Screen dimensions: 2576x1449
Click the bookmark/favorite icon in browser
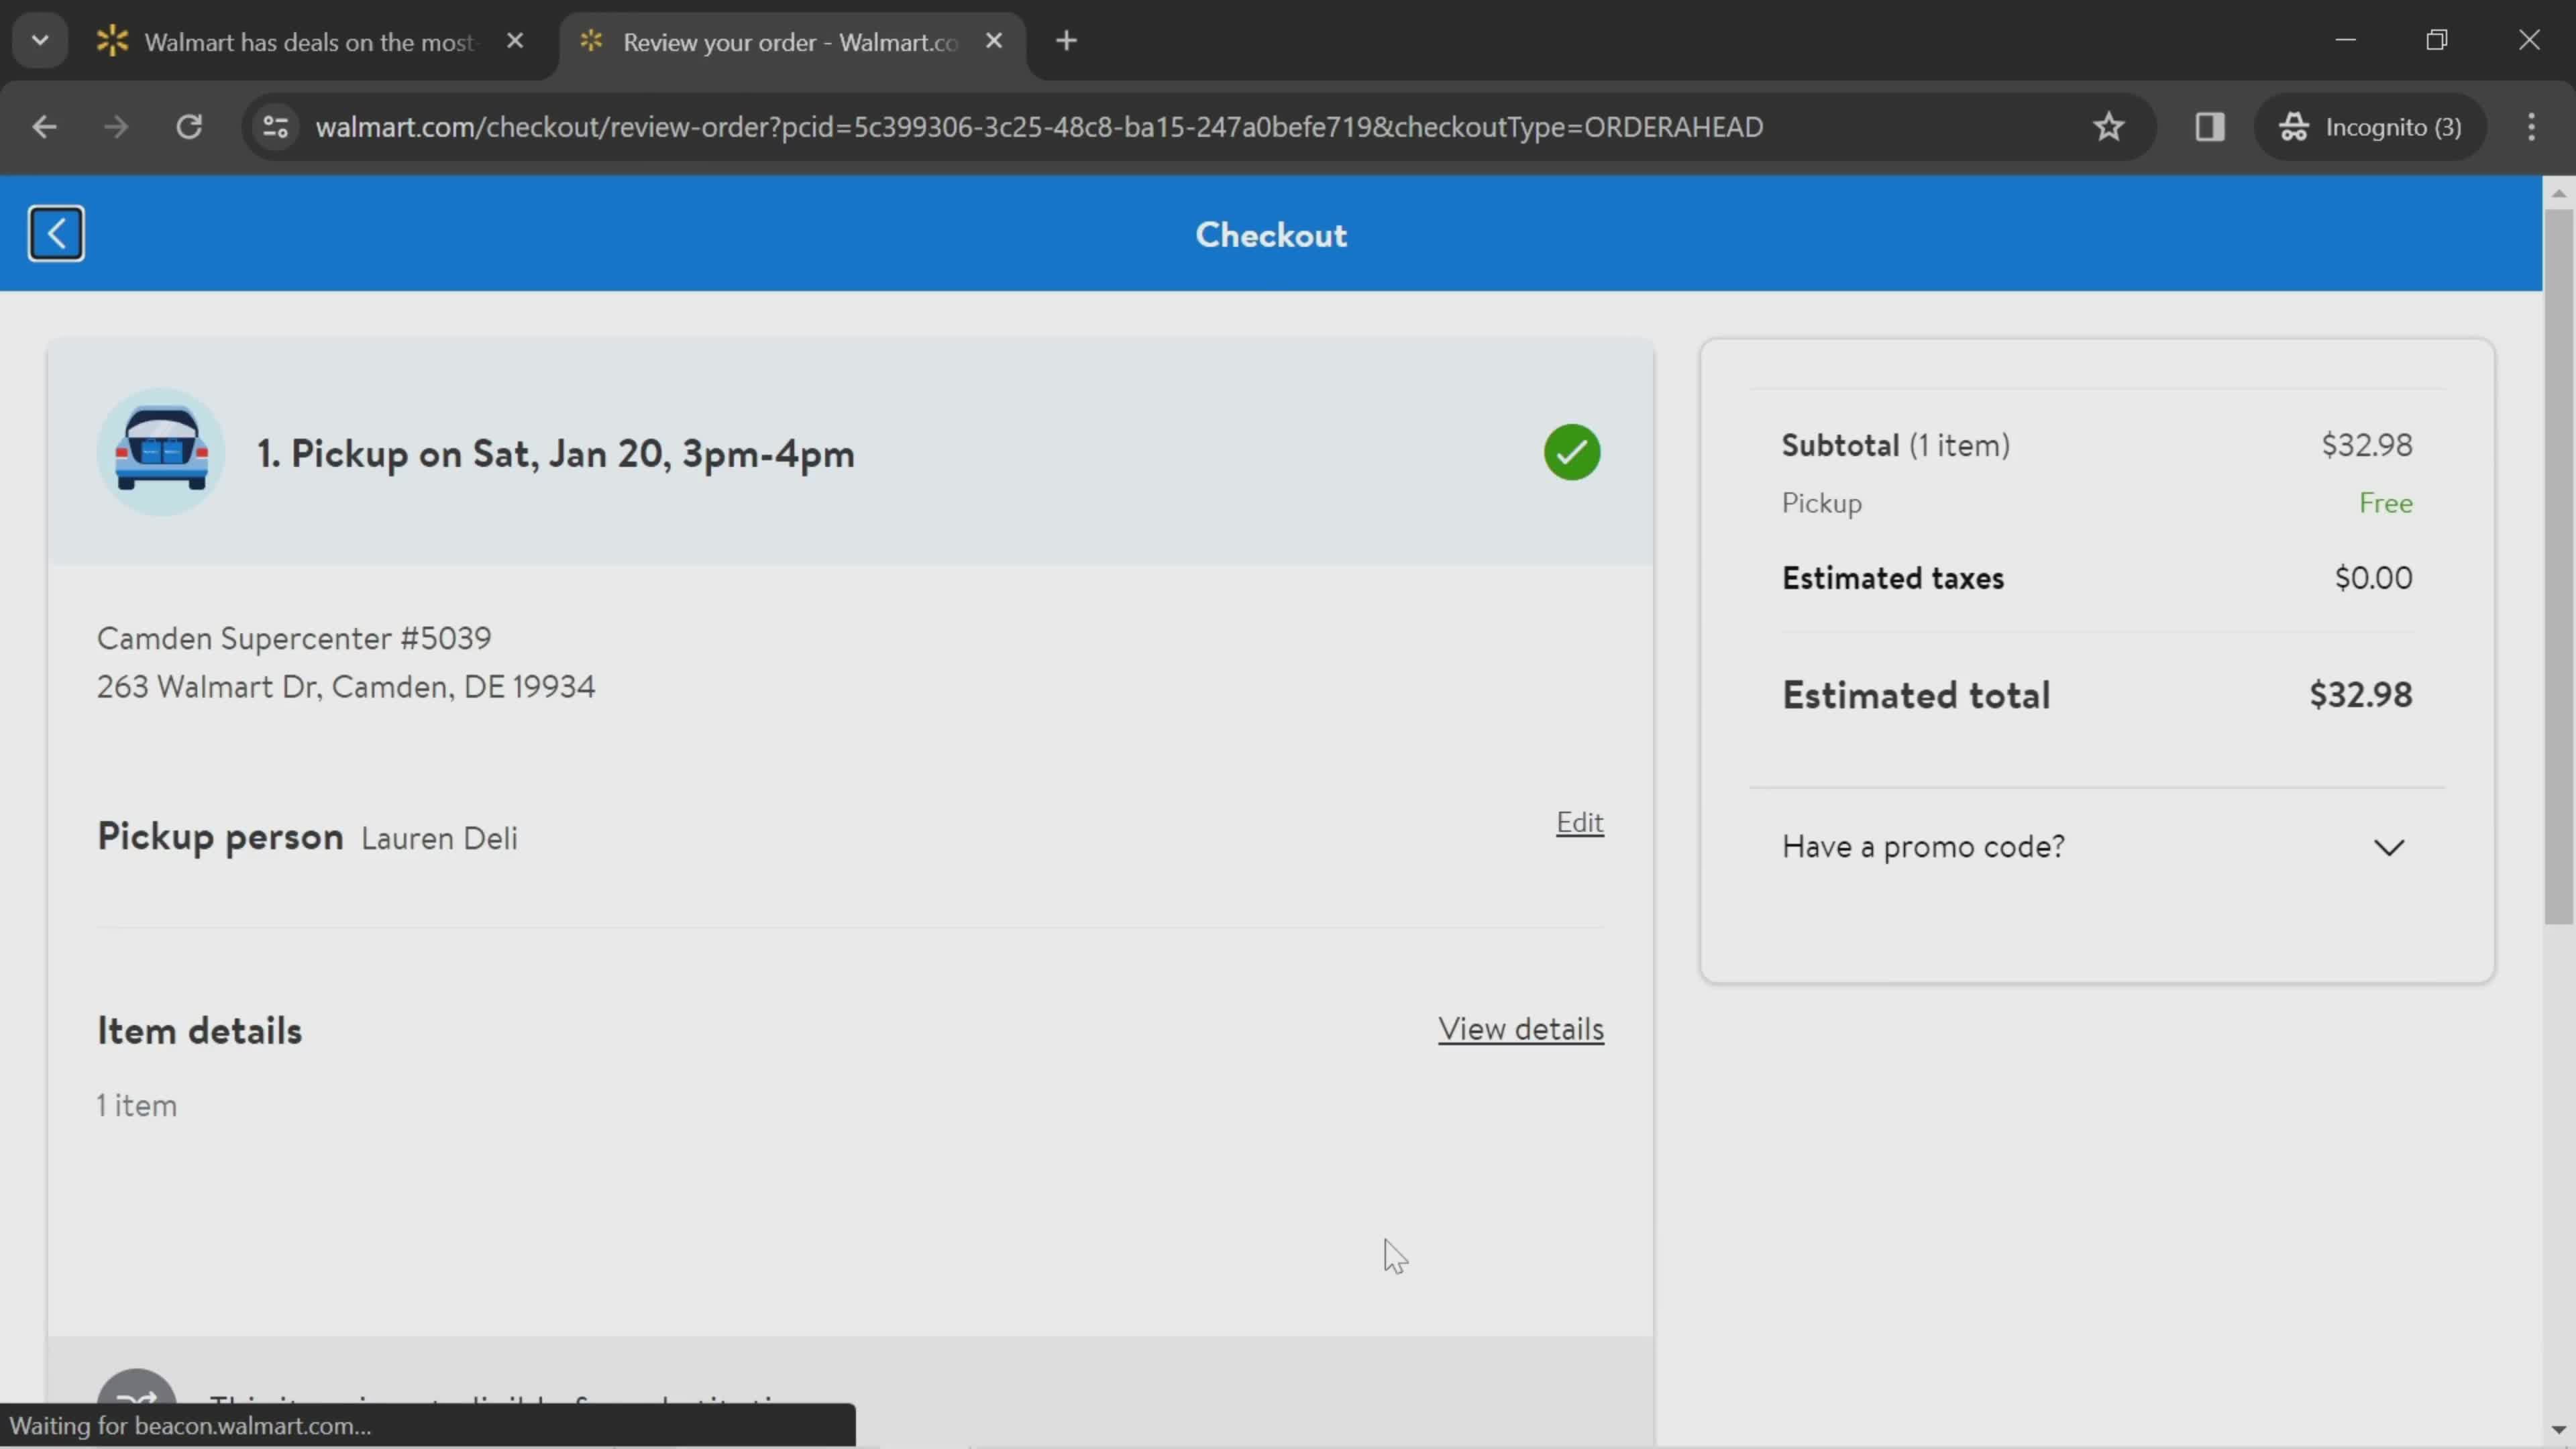tap(2109, 125)
